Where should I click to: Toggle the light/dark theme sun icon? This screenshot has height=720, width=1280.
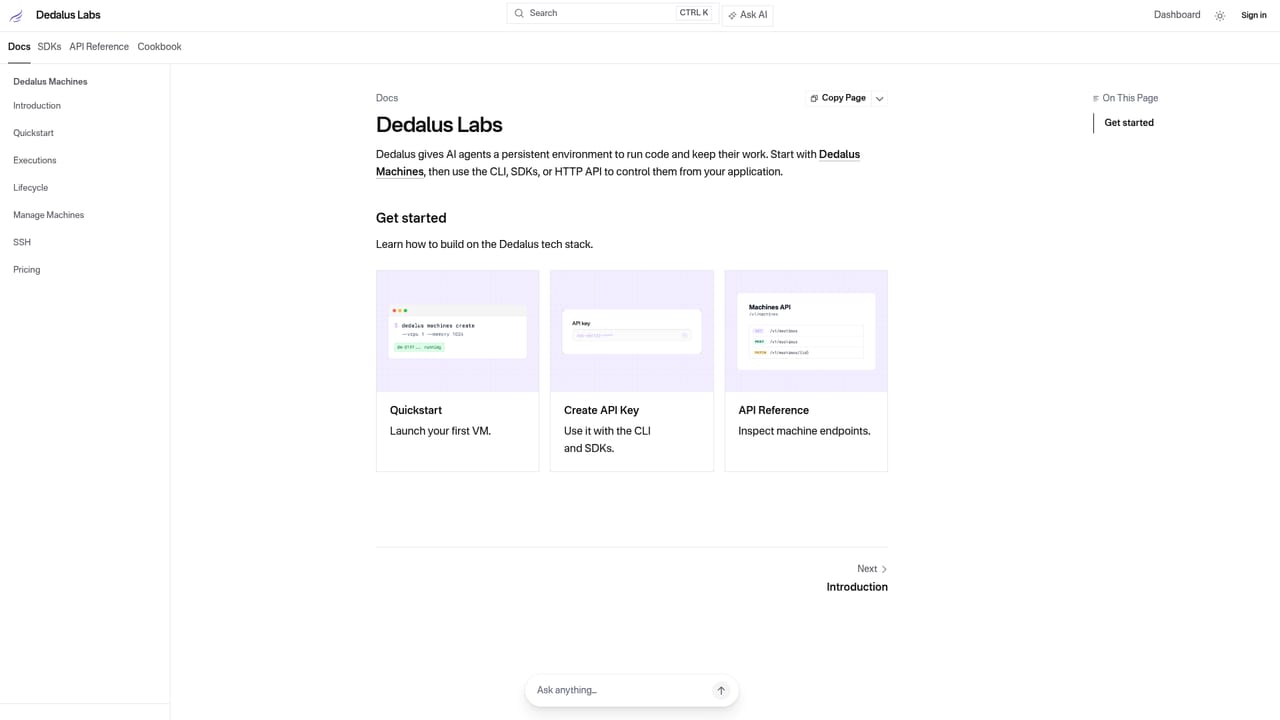click(1220, 16)
